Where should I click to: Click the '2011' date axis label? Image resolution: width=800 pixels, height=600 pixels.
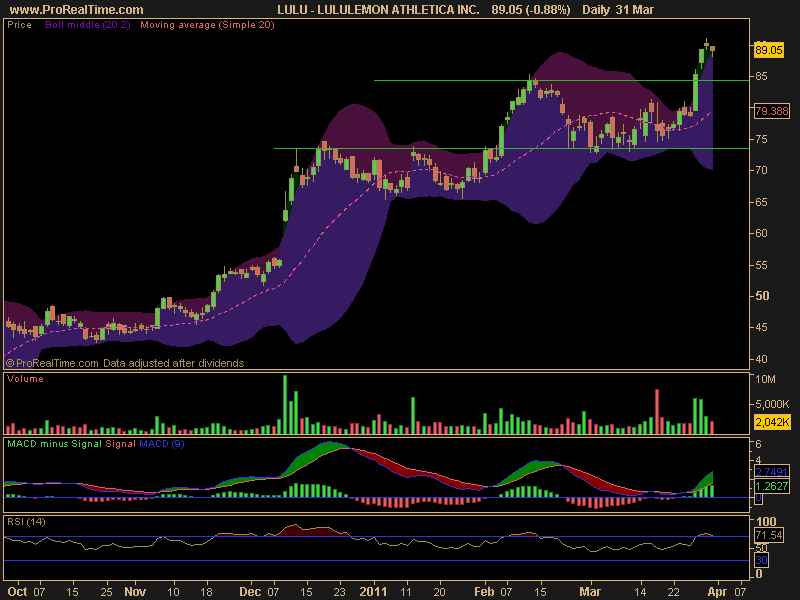(x=373, y=591)
